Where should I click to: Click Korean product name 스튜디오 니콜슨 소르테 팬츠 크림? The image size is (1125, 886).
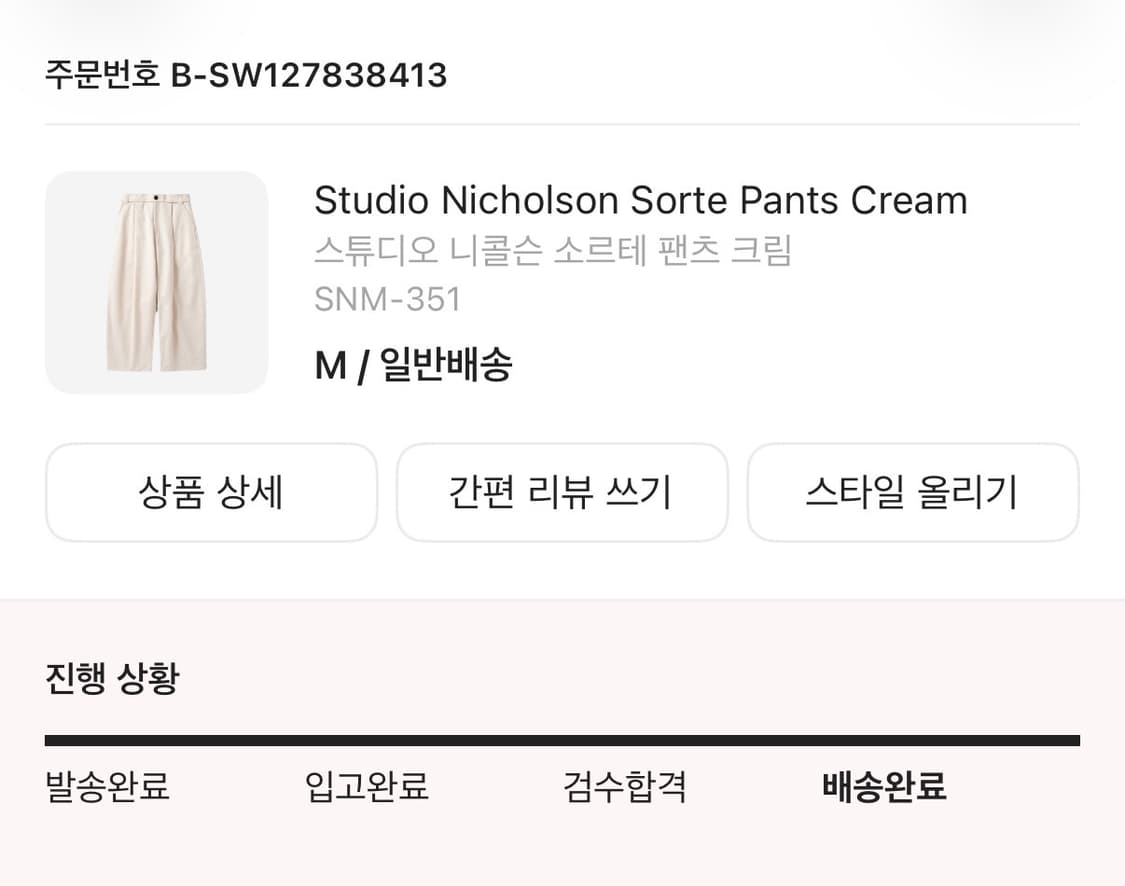click(x=552, y=251)
